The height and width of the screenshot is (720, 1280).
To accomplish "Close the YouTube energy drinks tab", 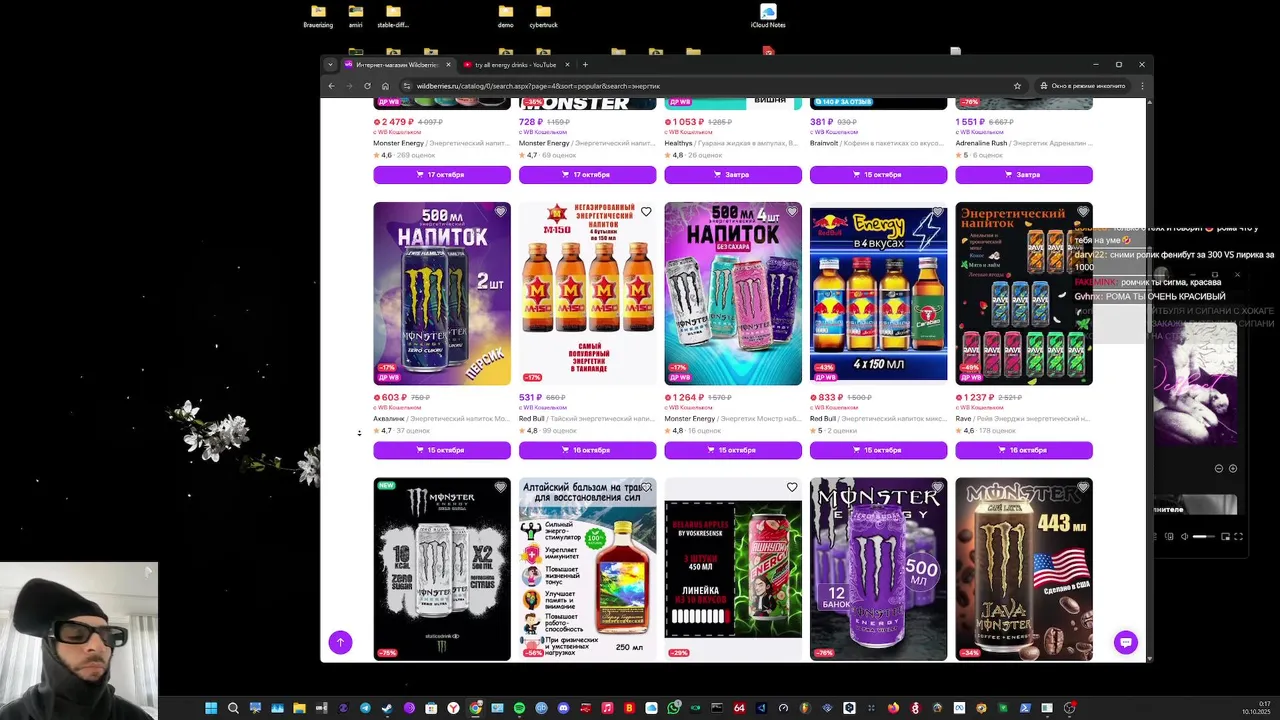I will point(568,65).
